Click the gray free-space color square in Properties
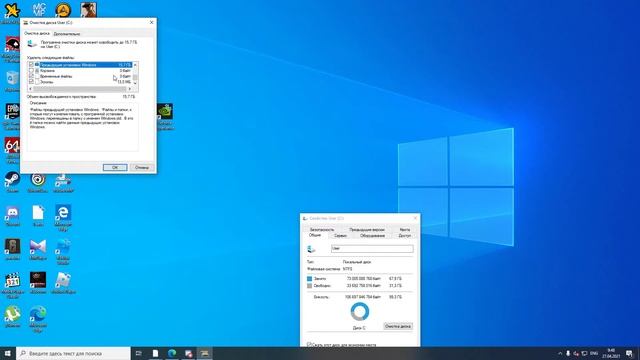The image size is (640, 360). tap(309, 286)
